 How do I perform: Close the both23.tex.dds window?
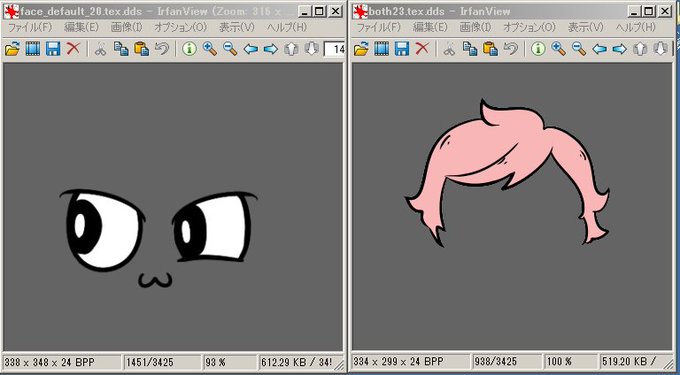coord(665,11)
